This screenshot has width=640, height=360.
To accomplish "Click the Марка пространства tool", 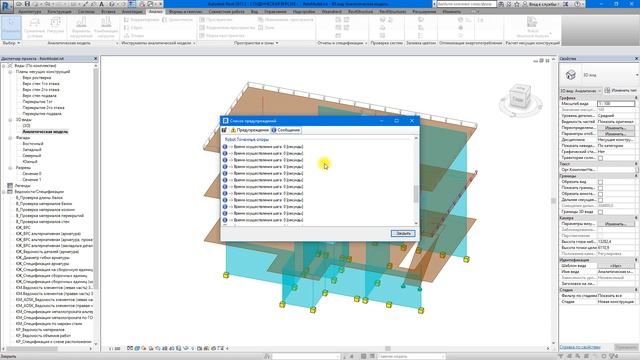I will pyautogui.click(x=222, y=36).
